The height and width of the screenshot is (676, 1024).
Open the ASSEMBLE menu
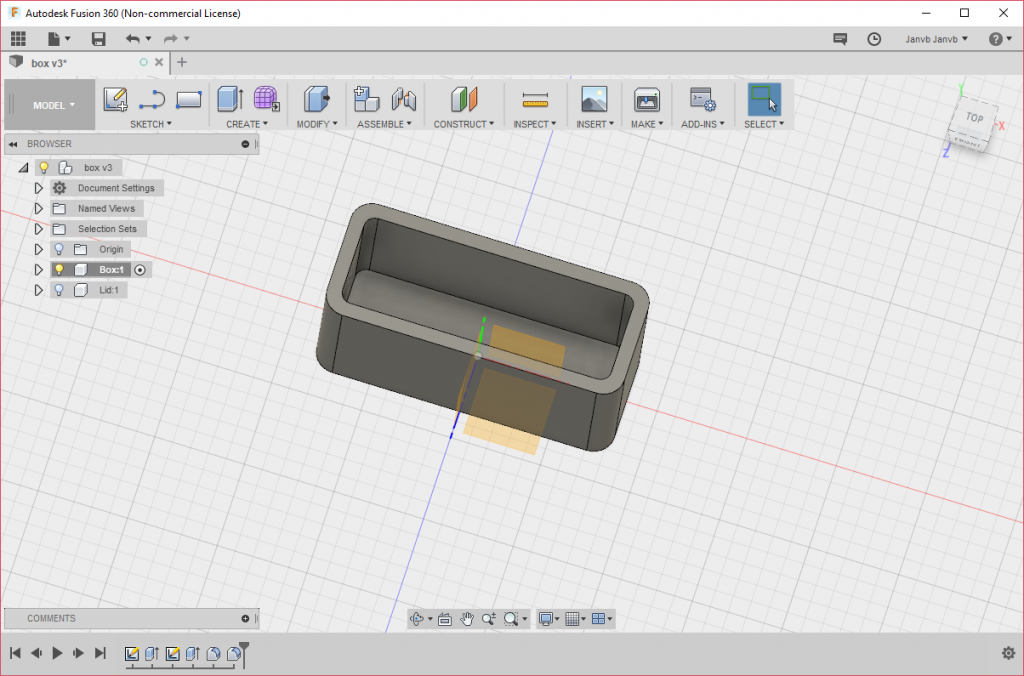[385, 124]
